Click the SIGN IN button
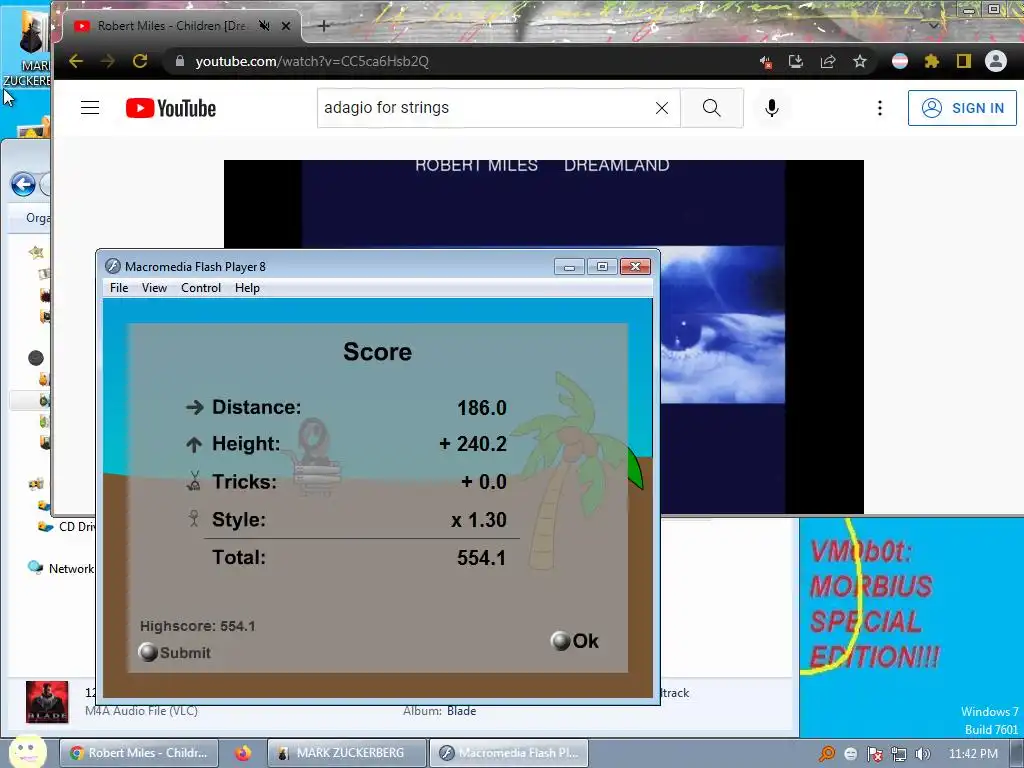 click(x=962, y=108)
